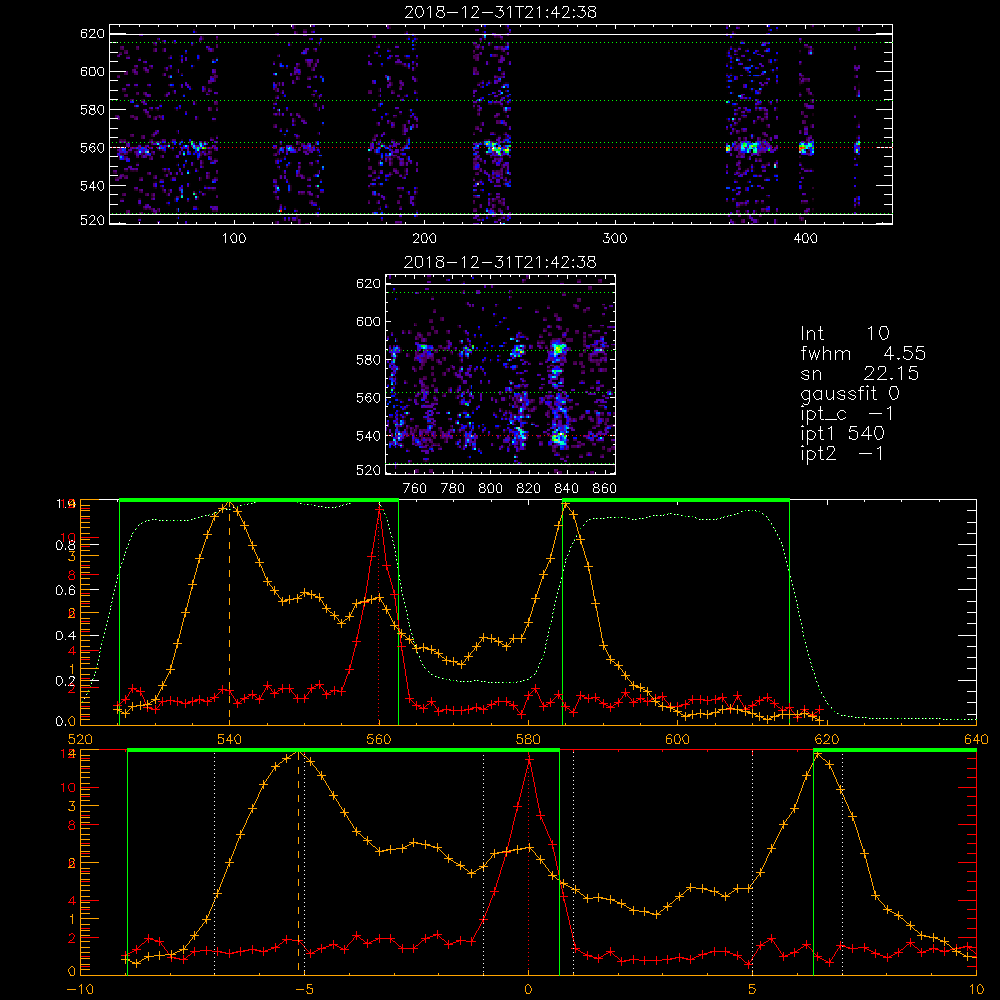Viewport: 1000px width, 1000px height.
Task: Click x-axis label 580 of the profile plot
Action: pyautogui.click(x=528, y=739)
